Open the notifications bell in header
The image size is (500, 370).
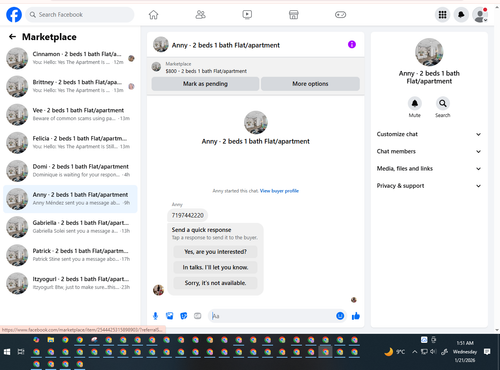pos(461,15)
